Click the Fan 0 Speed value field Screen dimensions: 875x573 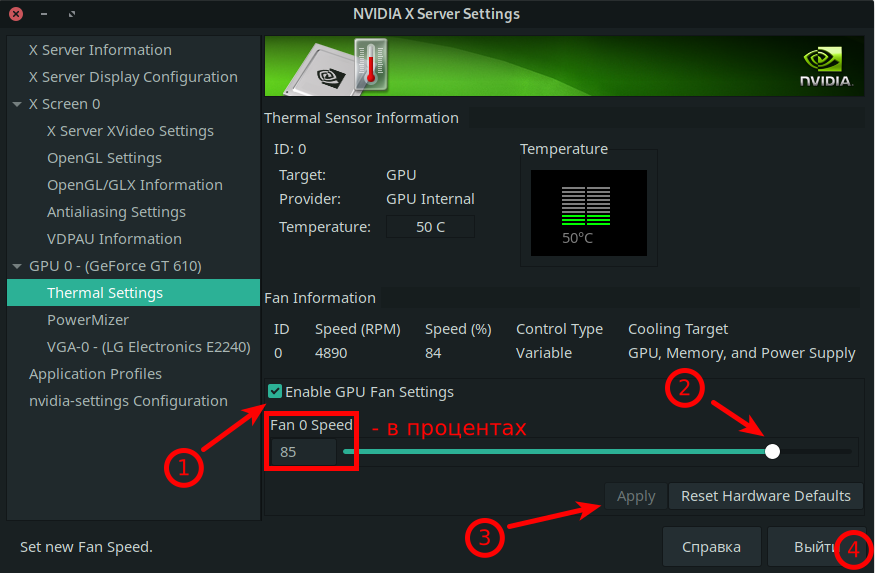pos(303,452)
